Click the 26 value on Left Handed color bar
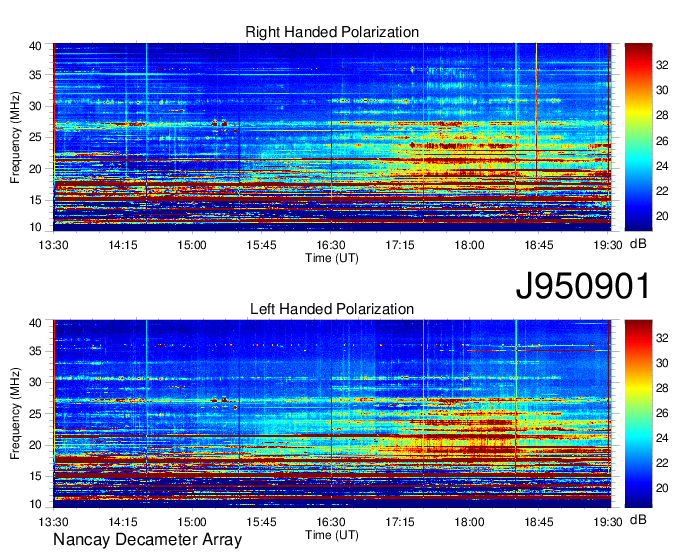 pyautogui.click(x=662, y=413)
